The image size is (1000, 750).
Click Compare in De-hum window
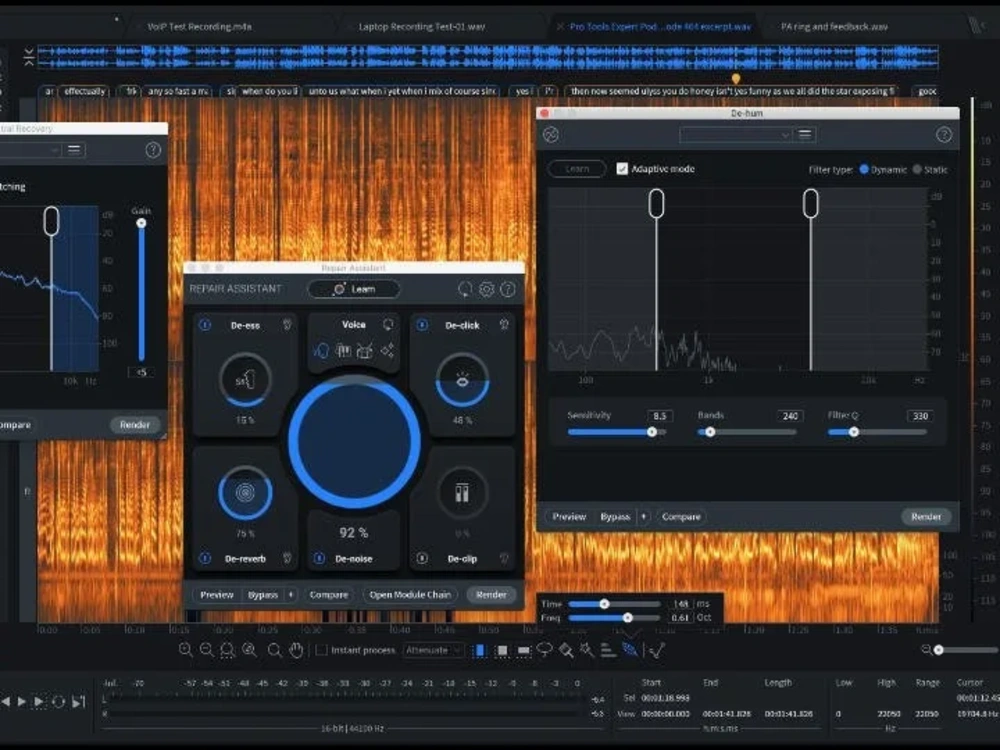pyautogui.click(x=681, y=517)
